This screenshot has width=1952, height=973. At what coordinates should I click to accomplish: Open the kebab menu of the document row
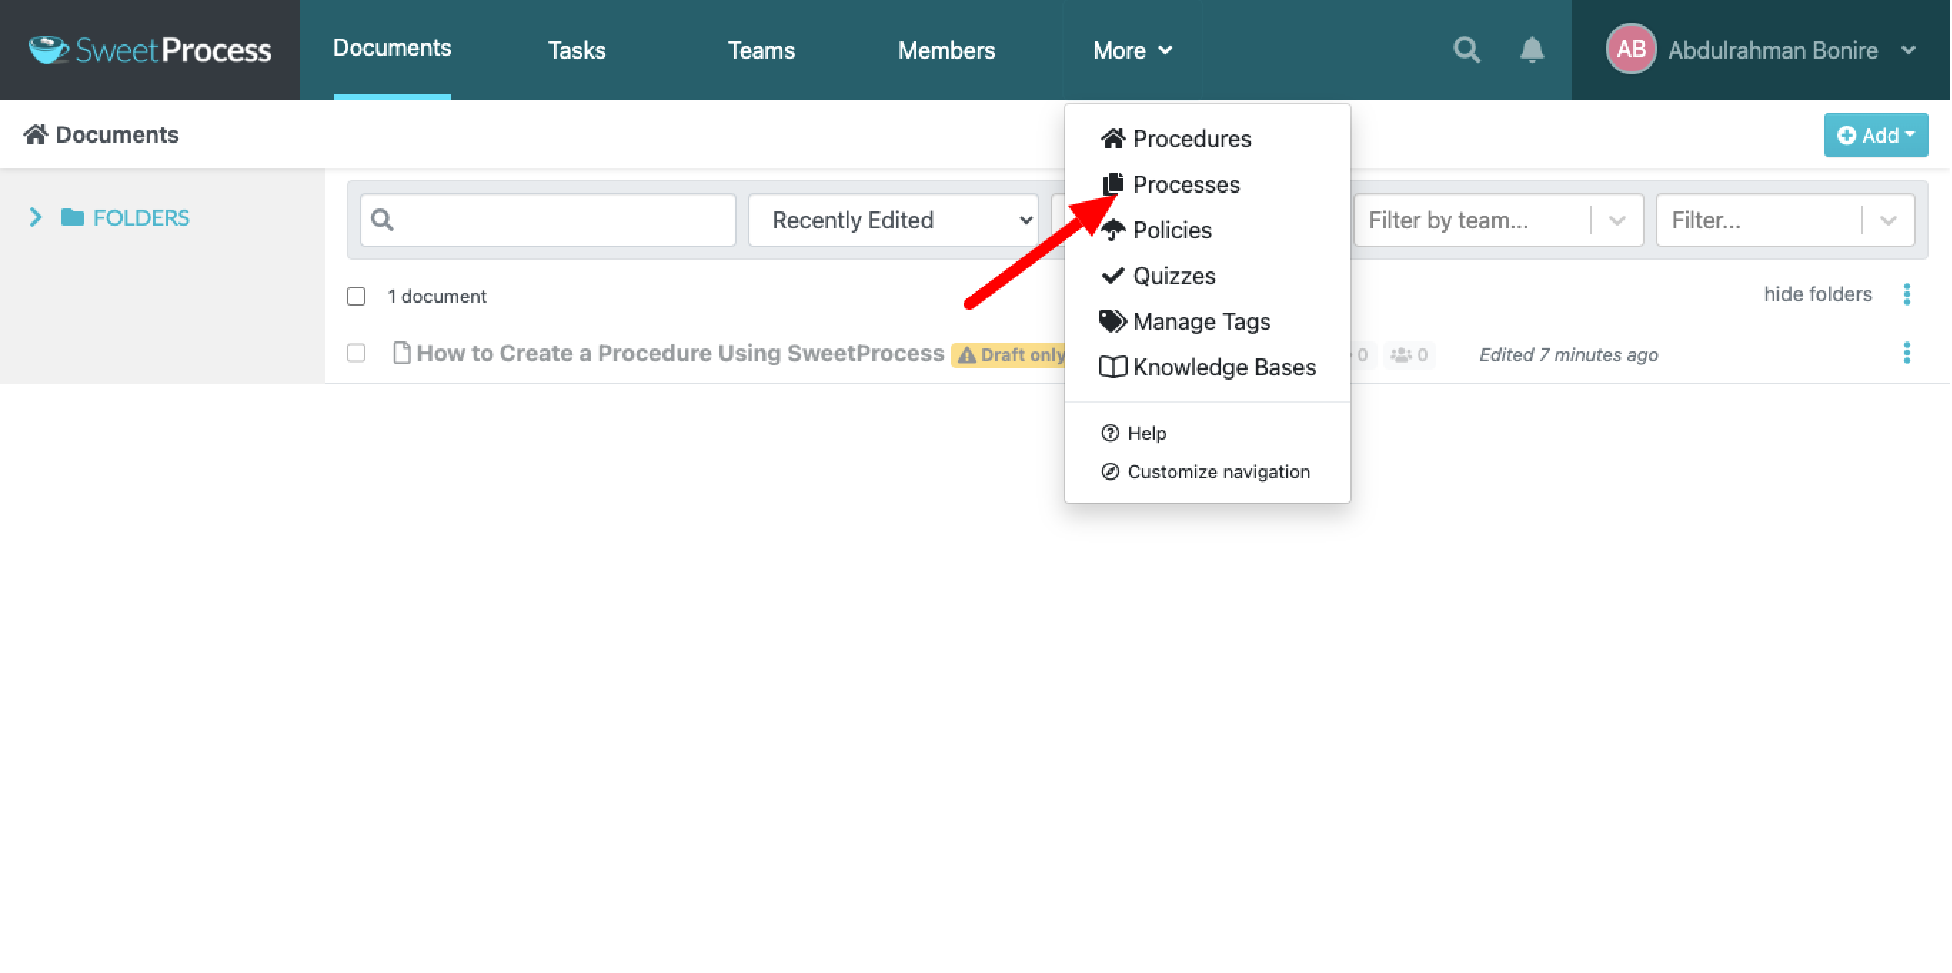pyautogui.click(x=1906, y=353)
